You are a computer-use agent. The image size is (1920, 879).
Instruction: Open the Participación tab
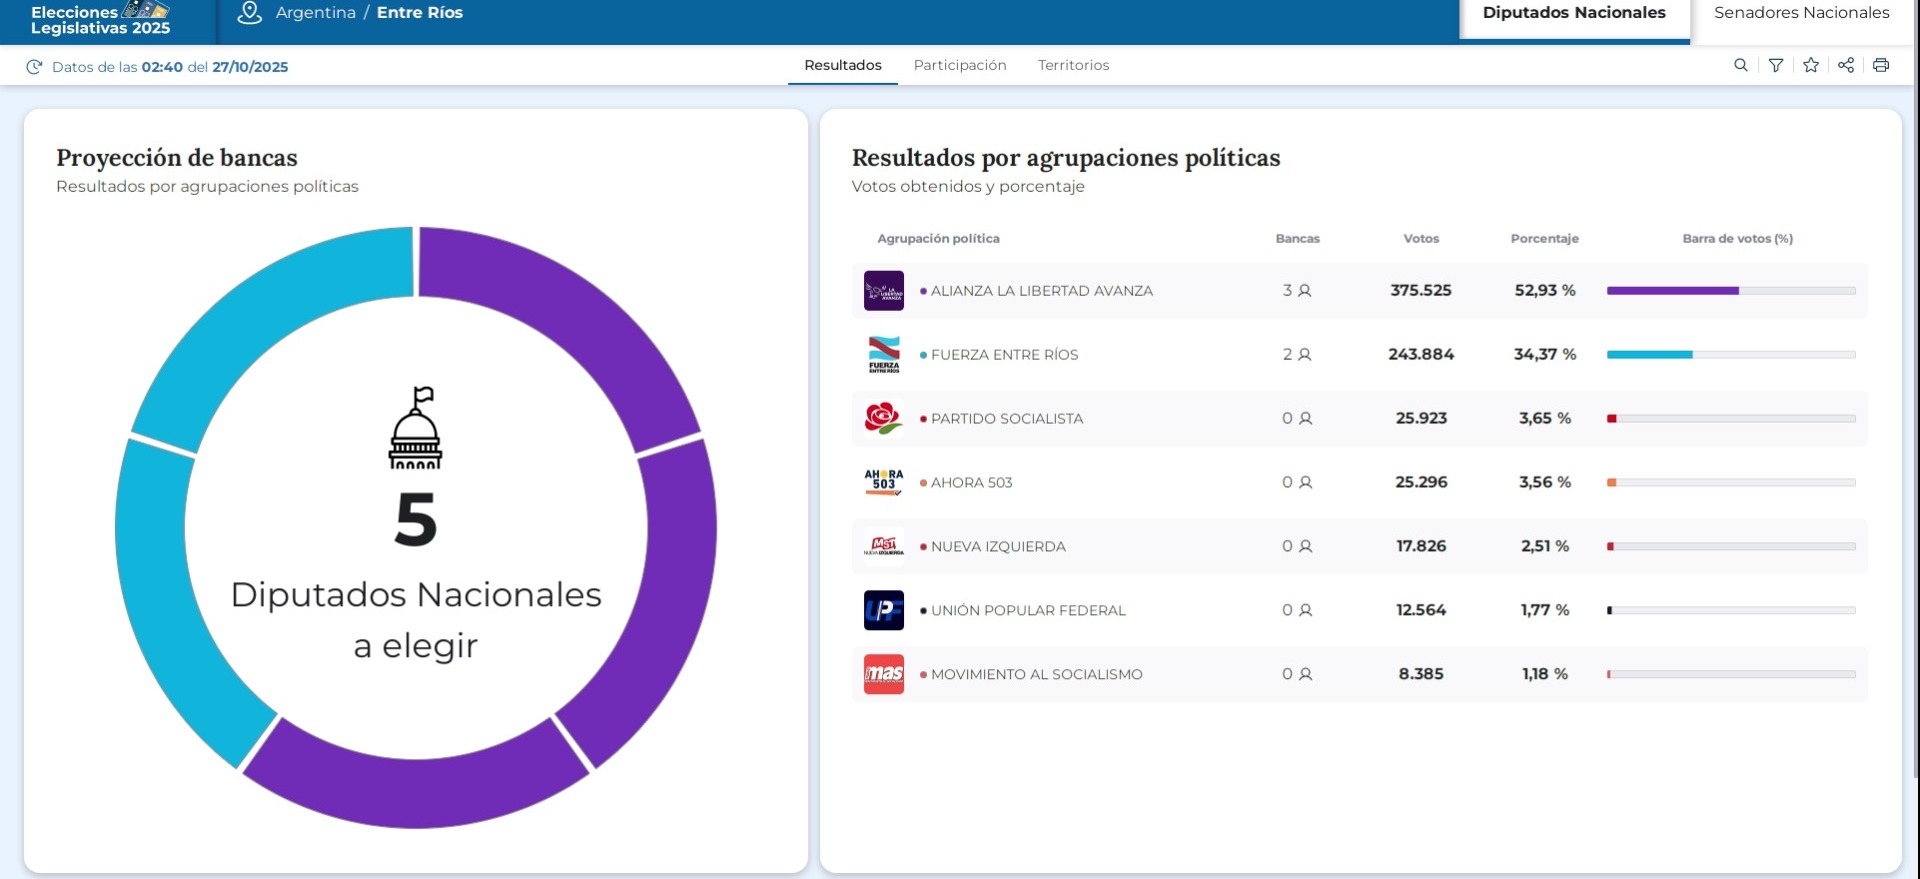(x=959, y=65)
